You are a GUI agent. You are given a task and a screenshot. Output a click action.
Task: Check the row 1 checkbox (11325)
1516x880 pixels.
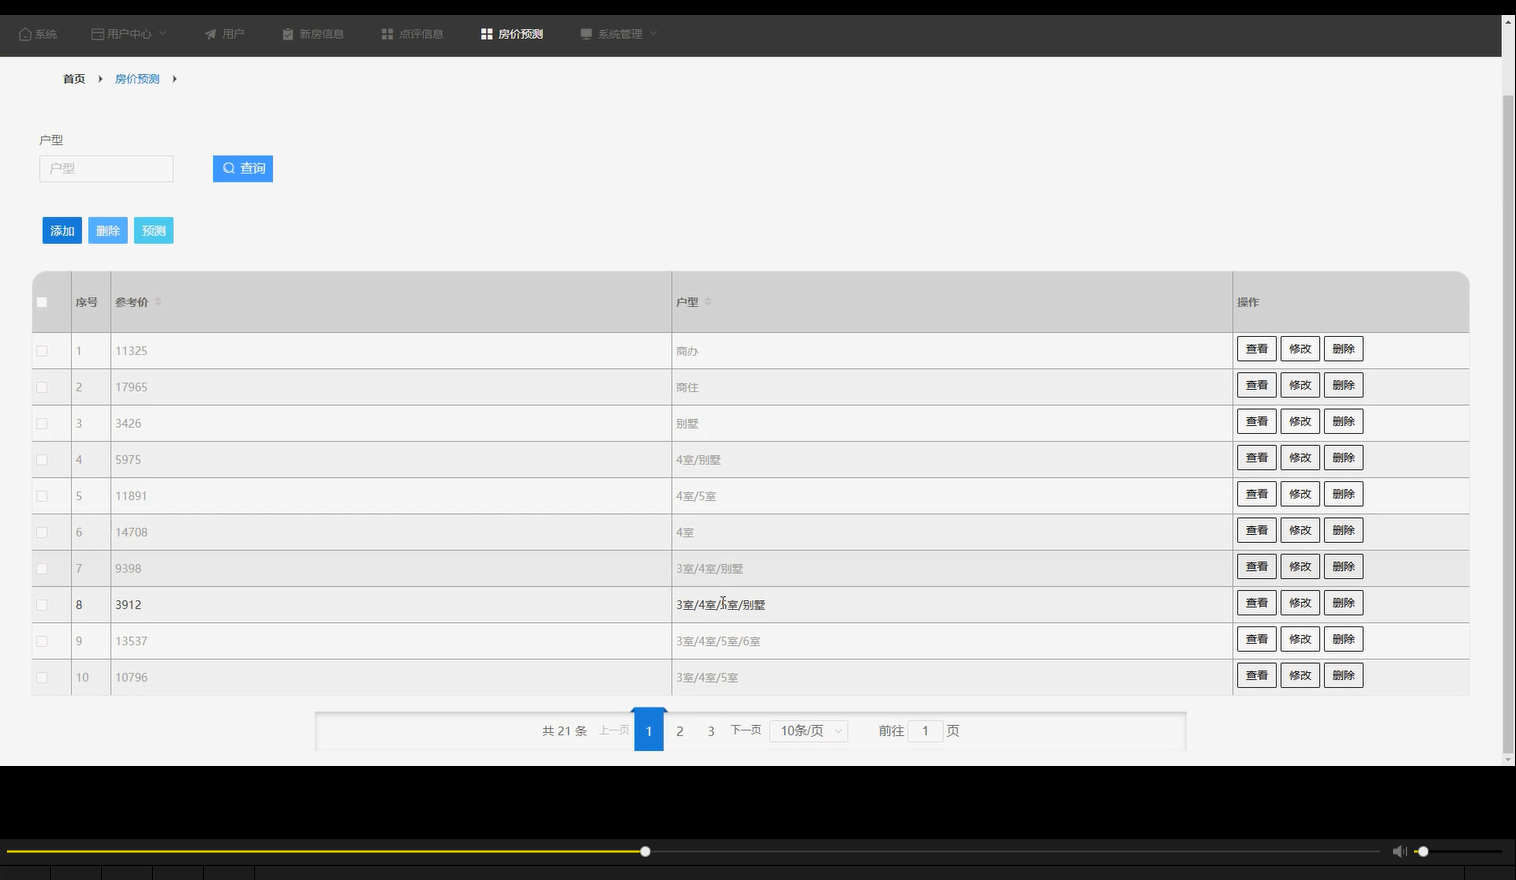click(x=42, y=351)
